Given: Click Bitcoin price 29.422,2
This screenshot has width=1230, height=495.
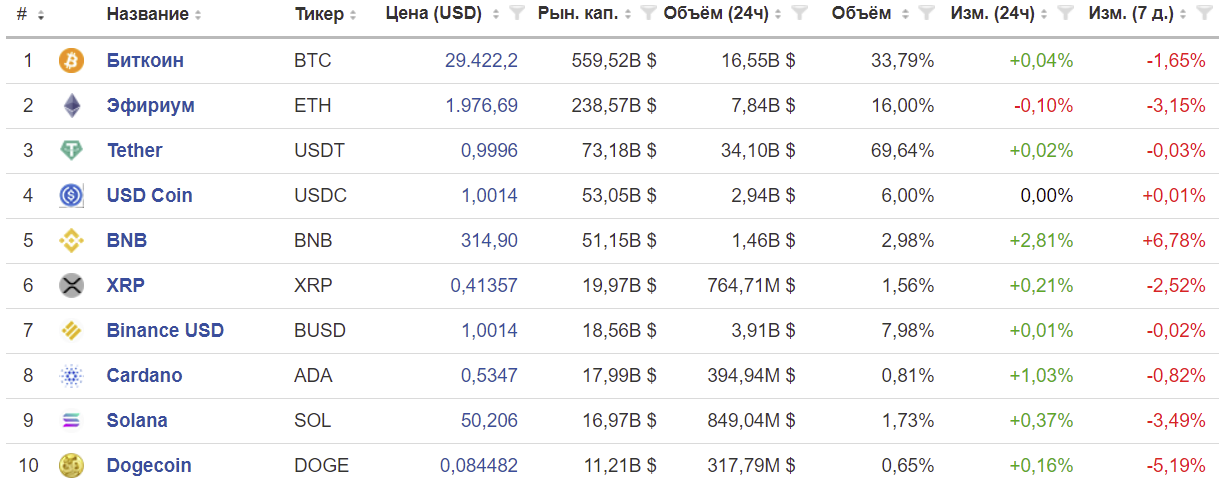Looking at the screenshot, I should [481, 61].
